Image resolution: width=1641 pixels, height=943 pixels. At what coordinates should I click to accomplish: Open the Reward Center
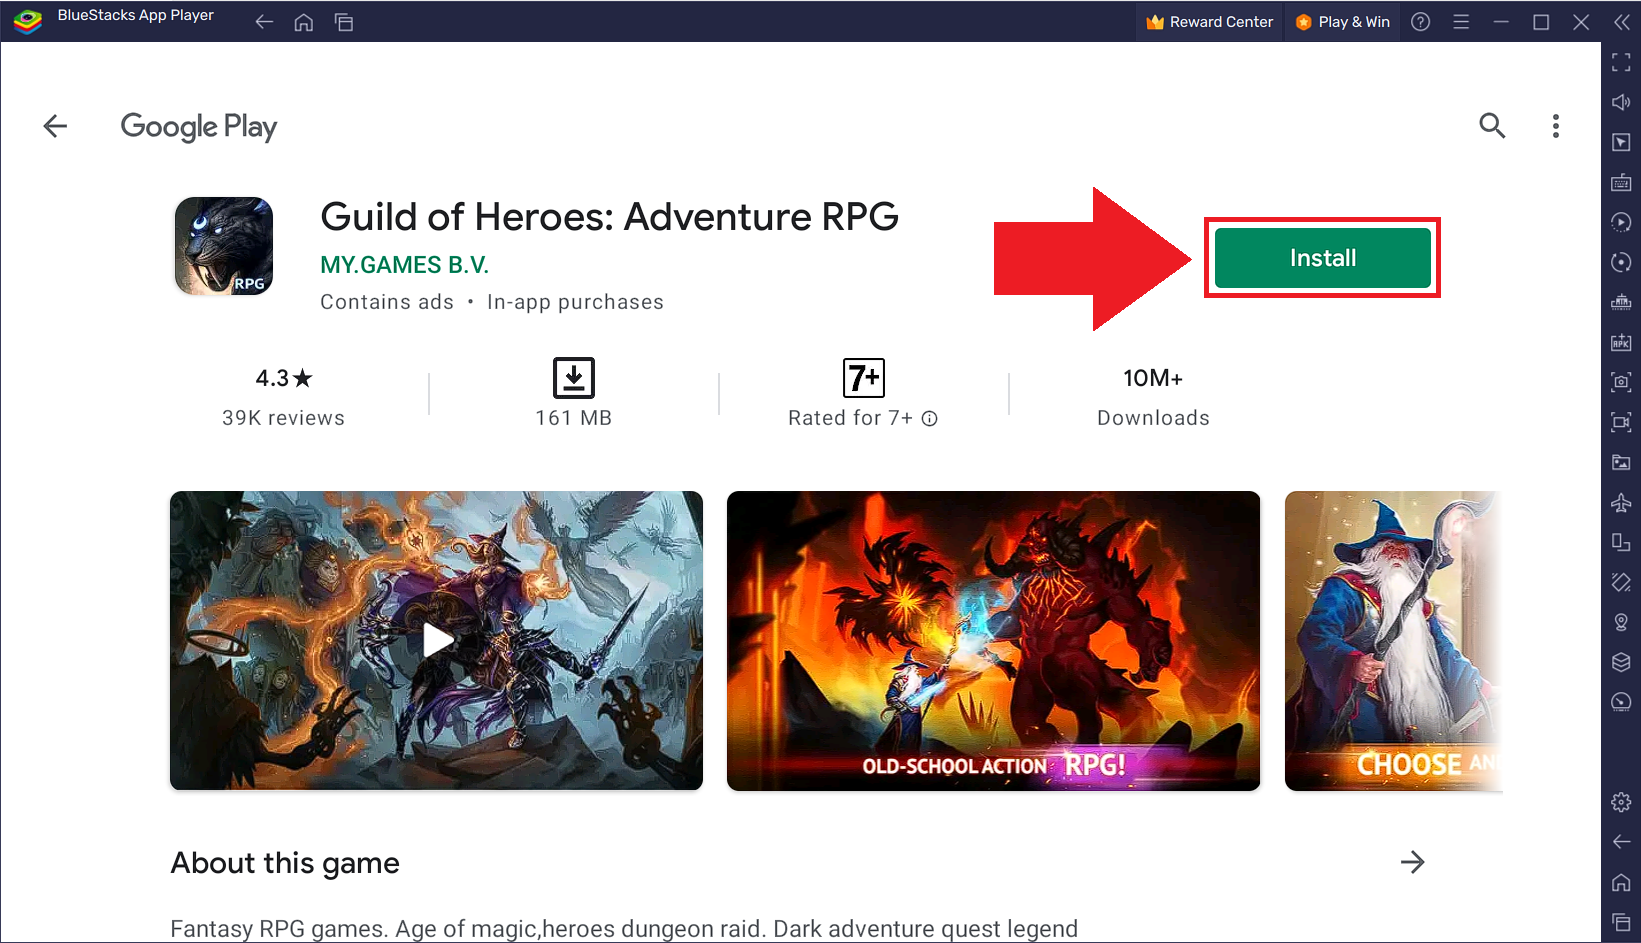point(1209,22)
